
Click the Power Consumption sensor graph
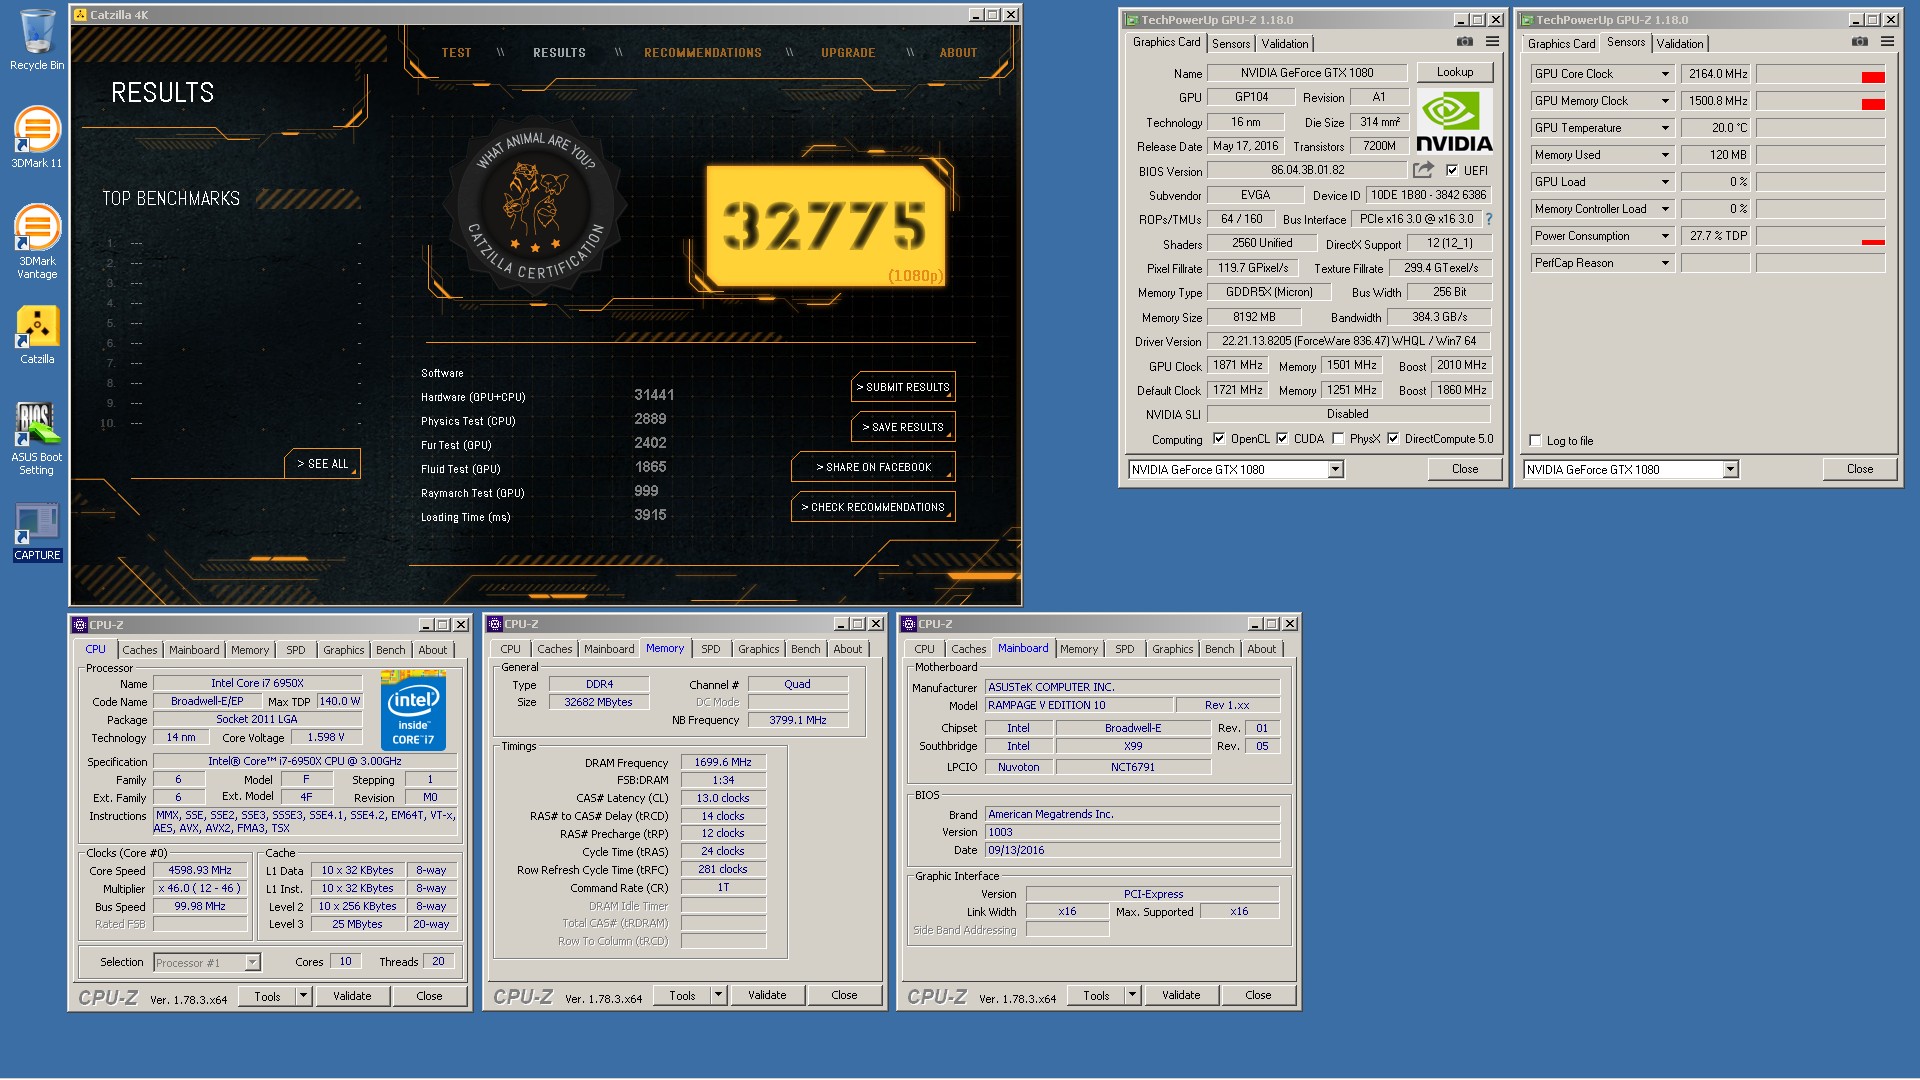[1820, 236]
